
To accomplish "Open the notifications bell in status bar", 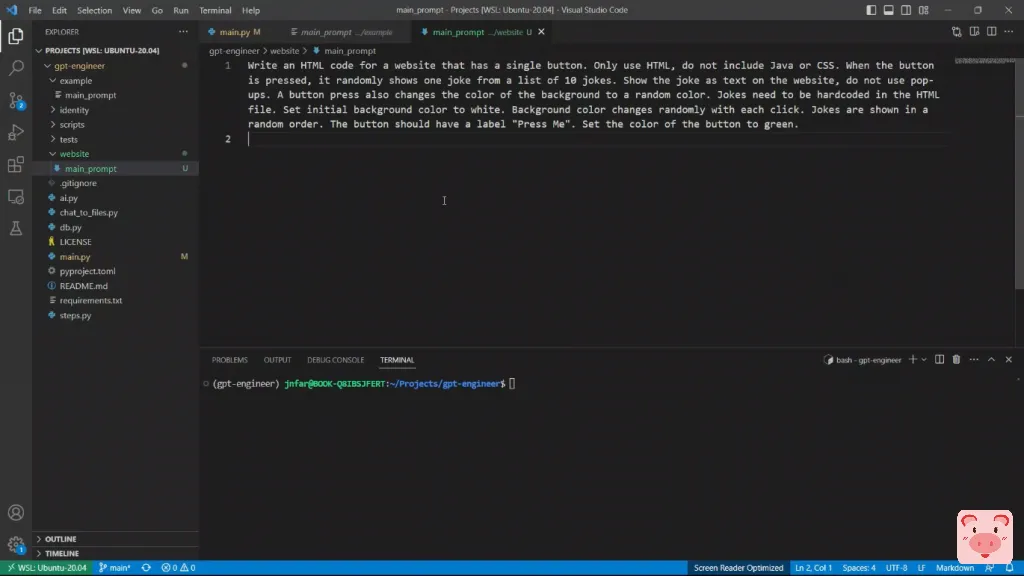I will point(1010,568).
